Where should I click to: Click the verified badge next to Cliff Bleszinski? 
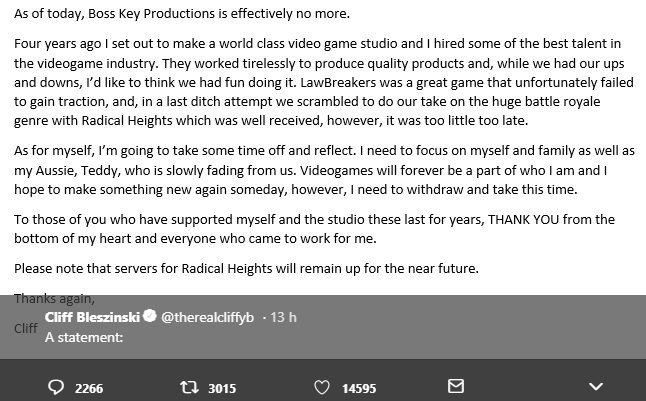click(150, 316)
